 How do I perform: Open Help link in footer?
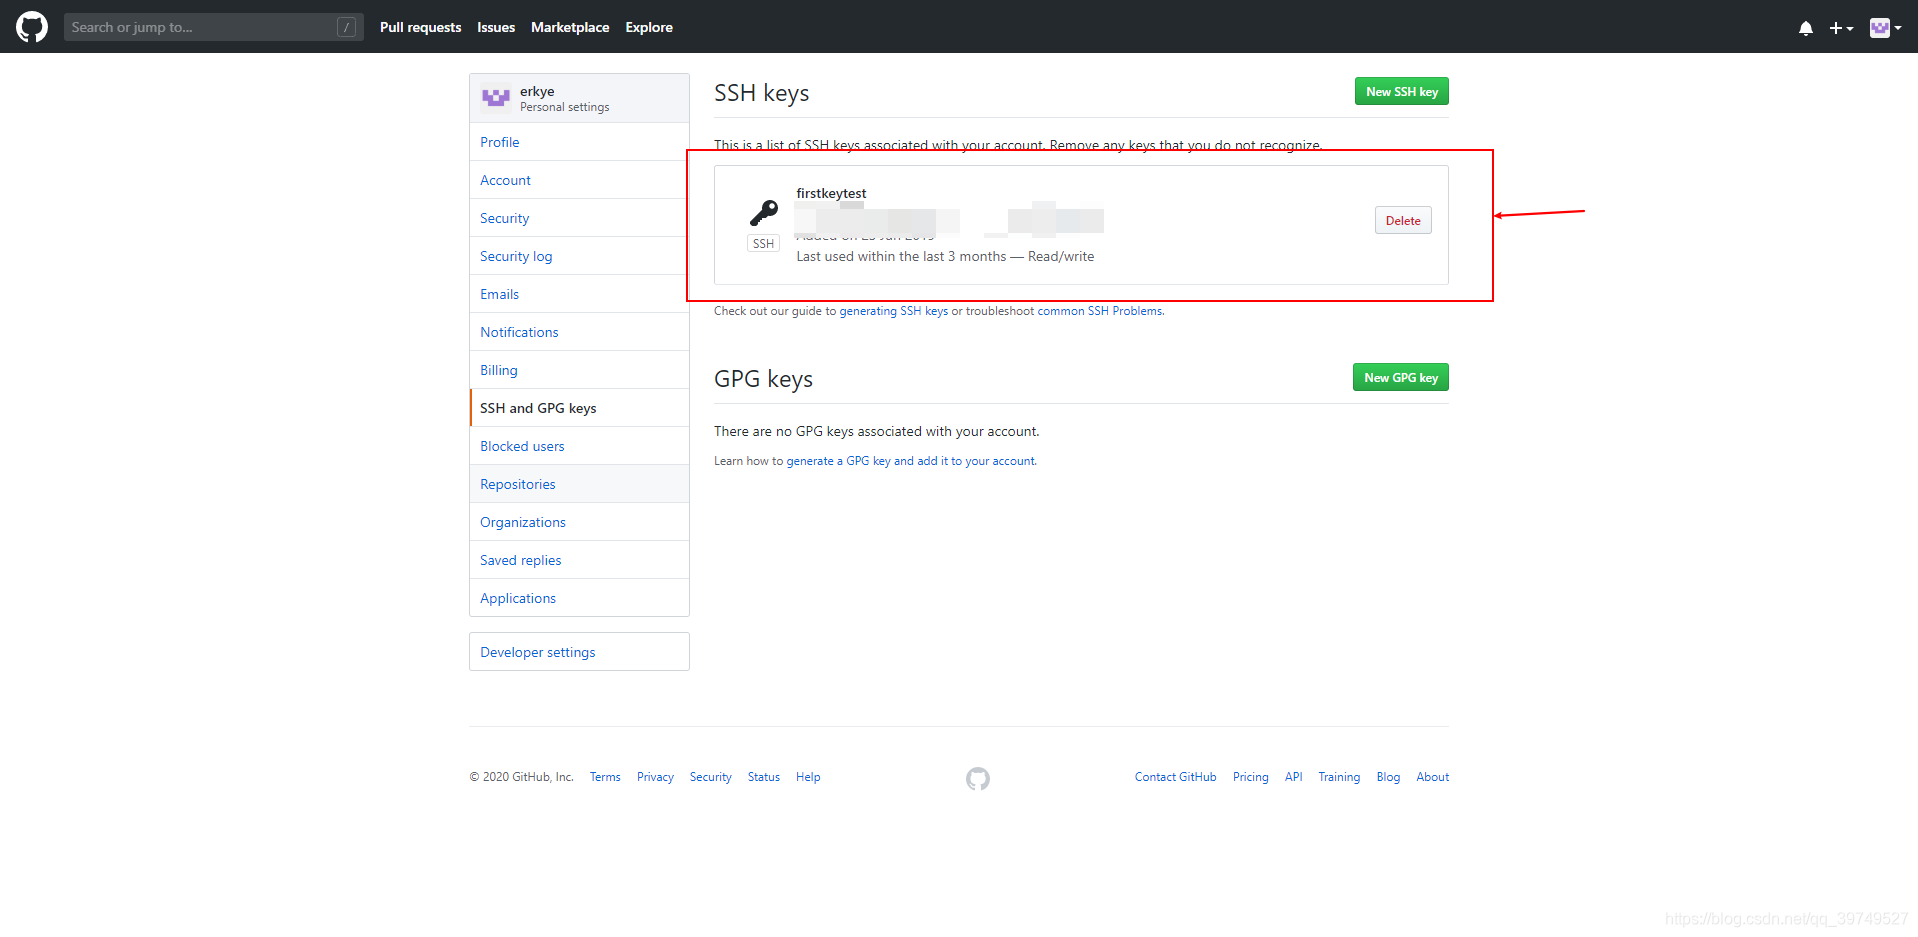tap(808, 777)
